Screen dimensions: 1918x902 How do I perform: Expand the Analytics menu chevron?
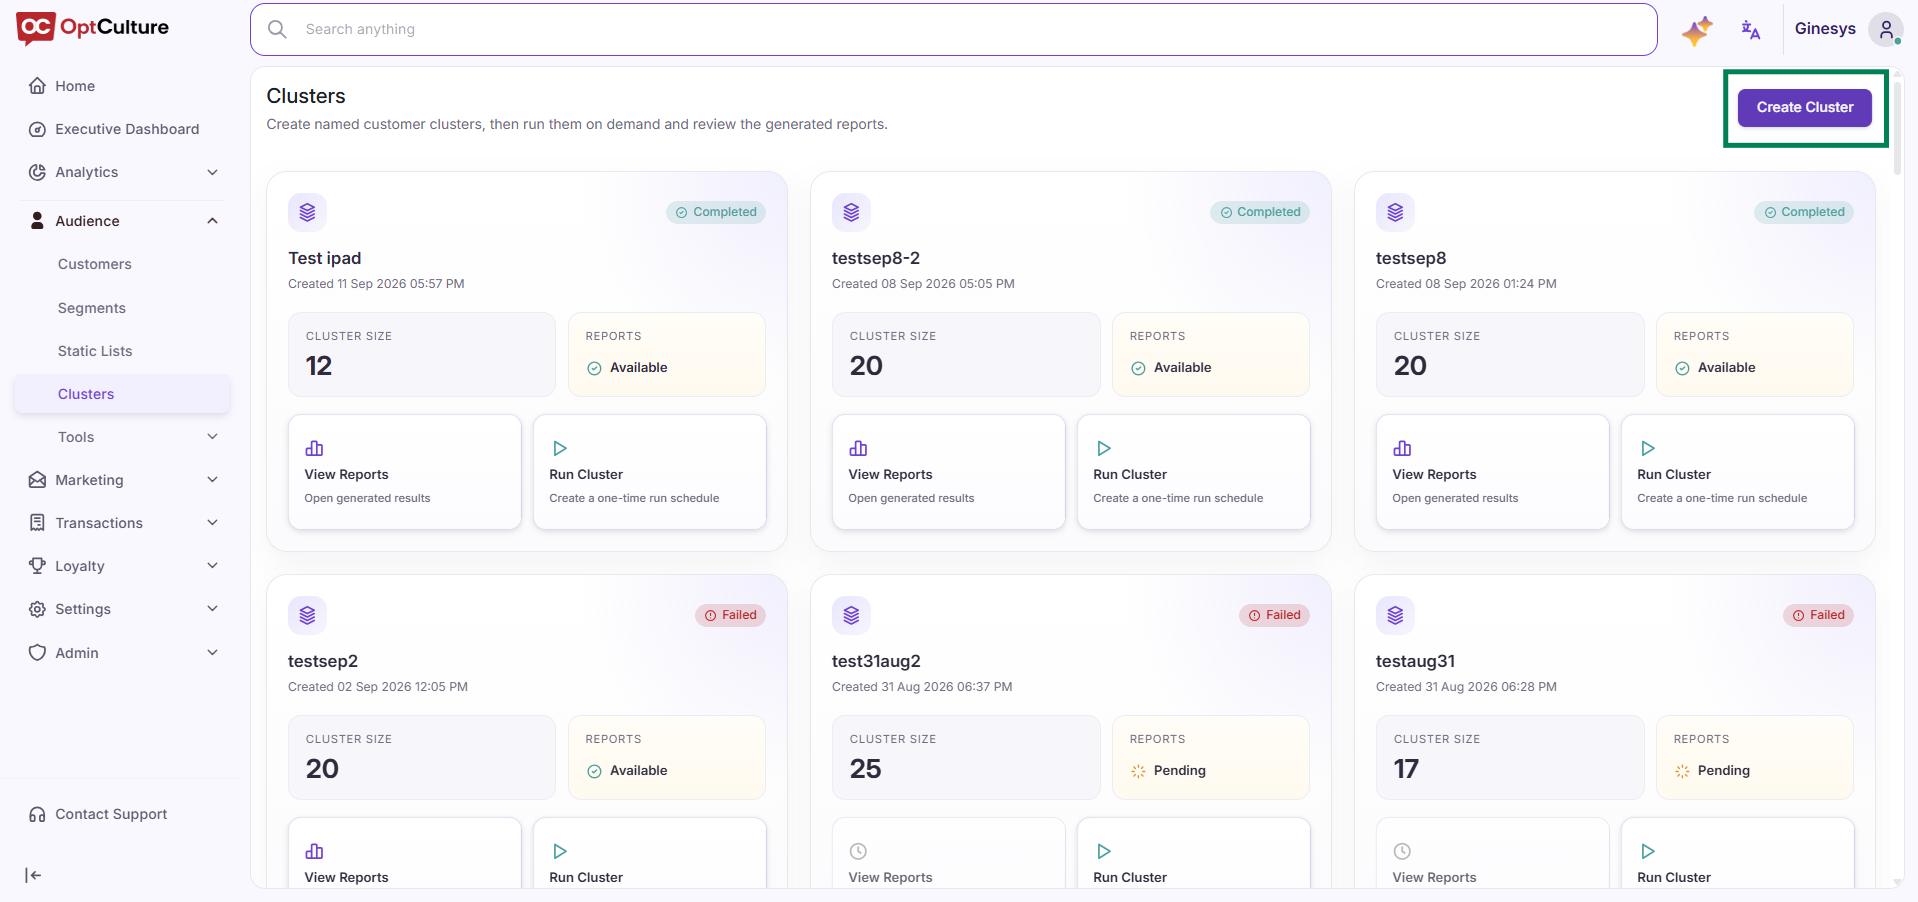tap(212, 172)
